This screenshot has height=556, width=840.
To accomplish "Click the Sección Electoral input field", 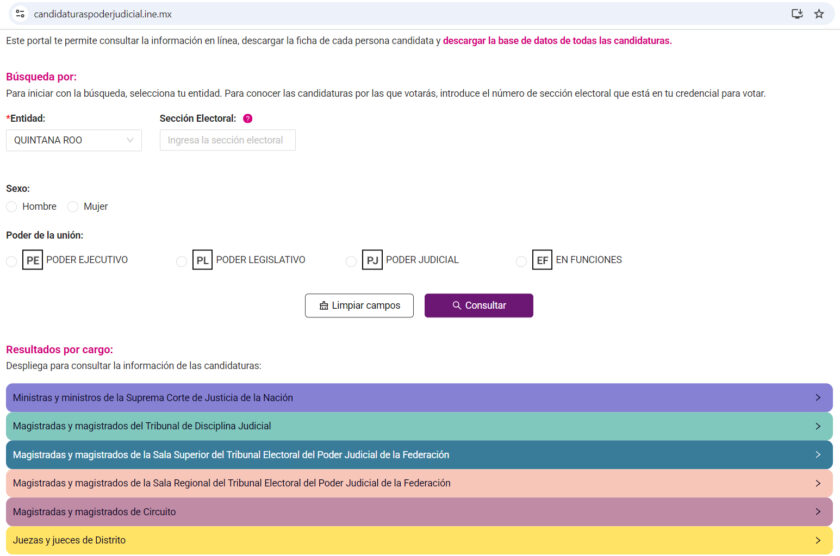I will pyautogui.click(x=228, y=140).
